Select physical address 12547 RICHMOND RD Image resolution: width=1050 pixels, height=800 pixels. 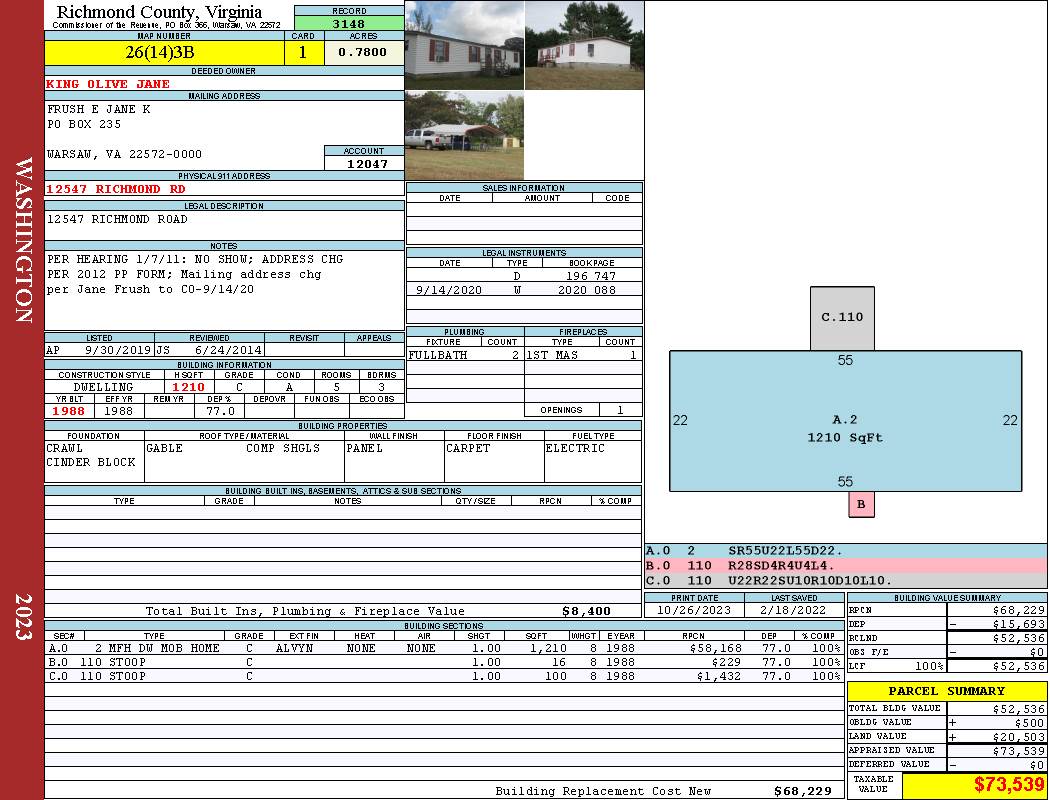[x=115, y=189]
